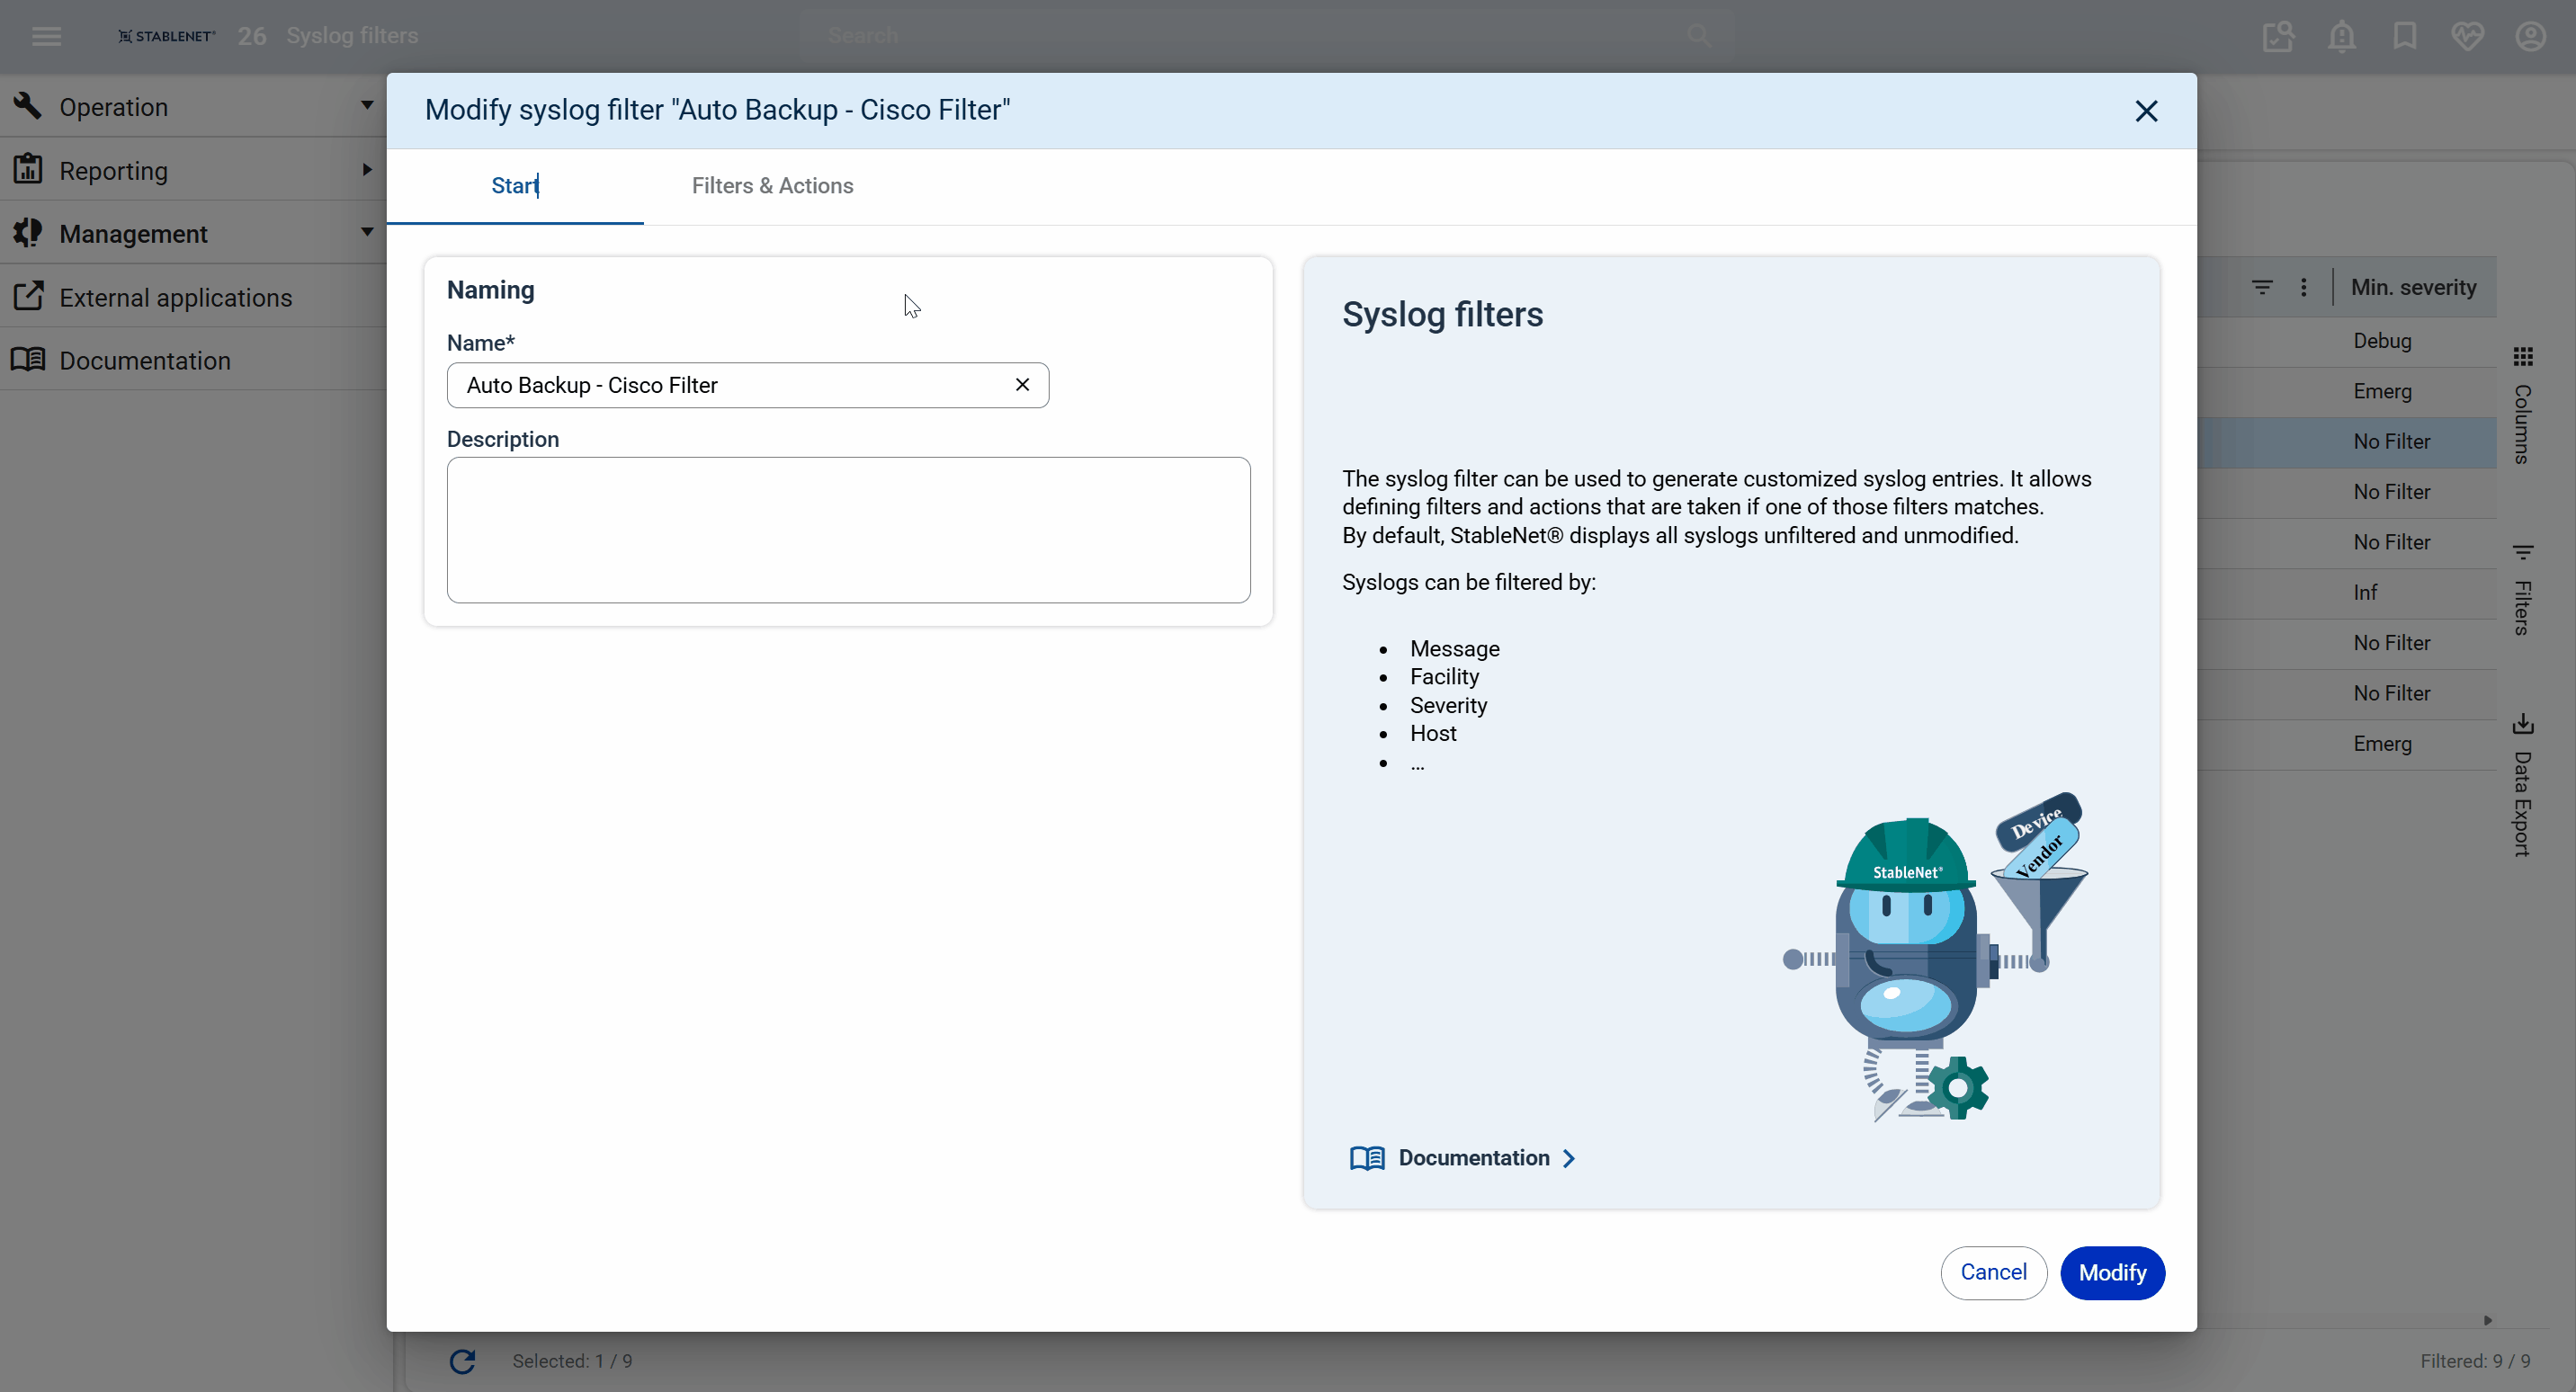This screenshot has height=1392, width=2576.
Task: Open the heartbeat health icon
Action: 2467,36
